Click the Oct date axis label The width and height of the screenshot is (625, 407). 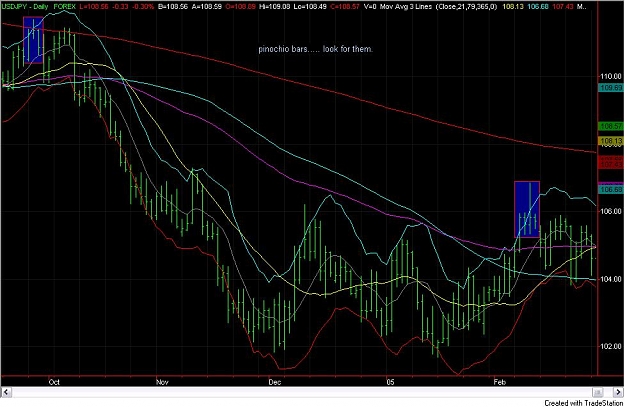pyautogui.click(x=54, y=382)
